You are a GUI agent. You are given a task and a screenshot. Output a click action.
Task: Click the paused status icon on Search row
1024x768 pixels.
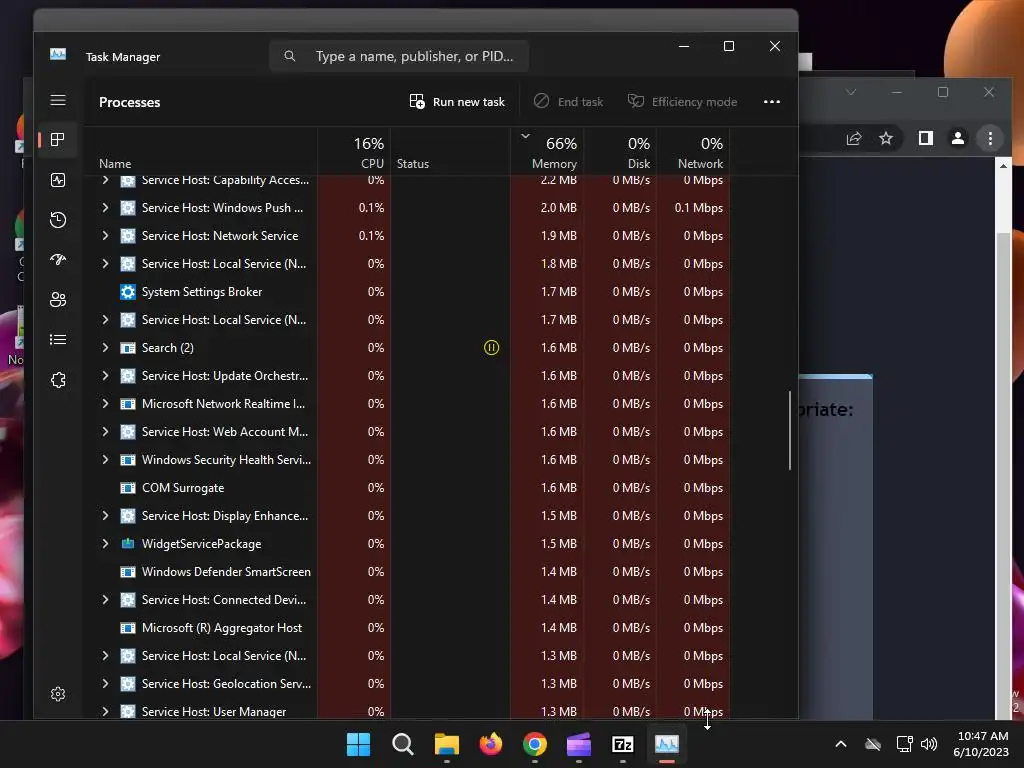pyautogui.click(x=491, y=347)
